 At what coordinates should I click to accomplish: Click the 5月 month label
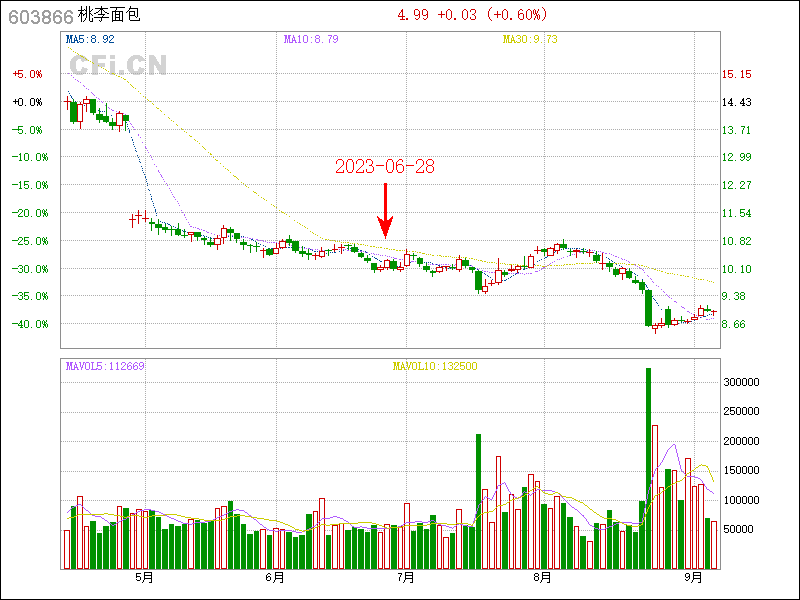[145, 578]
